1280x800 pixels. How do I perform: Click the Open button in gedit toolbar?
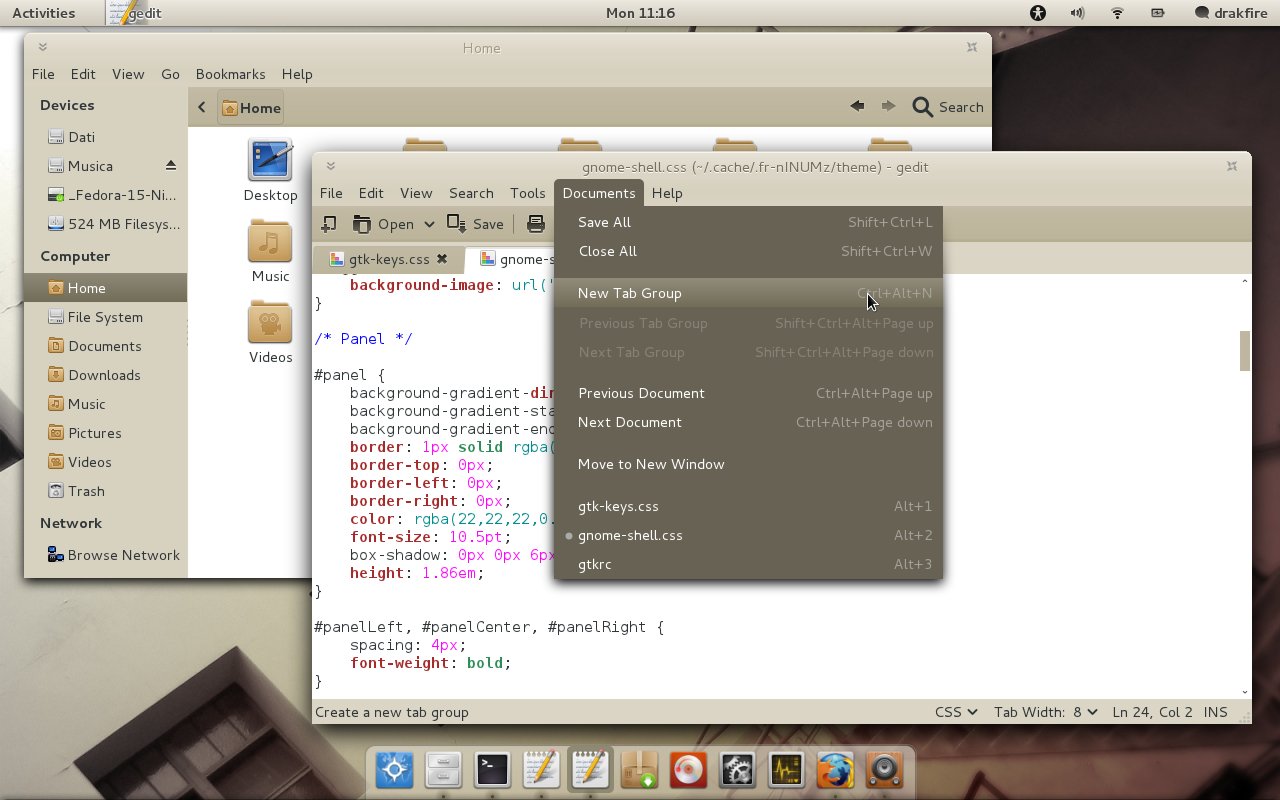click(382, 224)
